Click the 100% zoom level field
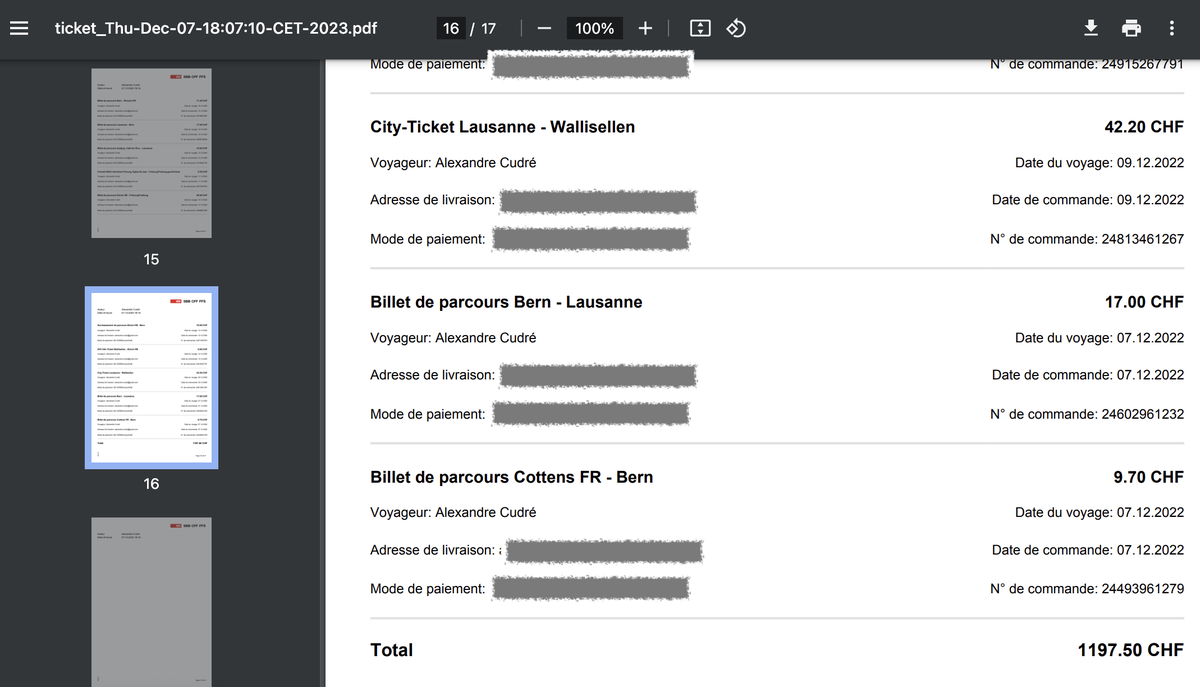Viewport: 1200px width, 687px height. (x=594, y=28)
